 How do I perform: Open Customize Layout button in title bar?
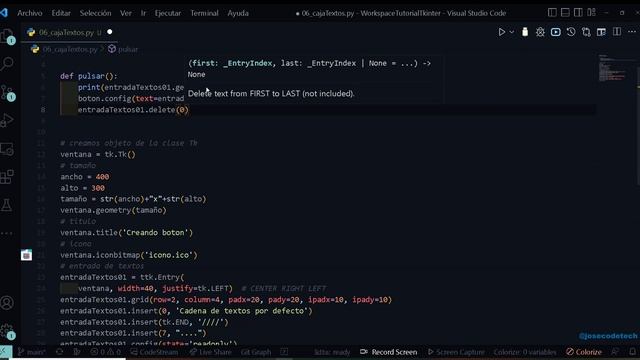pyautogui.click(x=591, y=13)
